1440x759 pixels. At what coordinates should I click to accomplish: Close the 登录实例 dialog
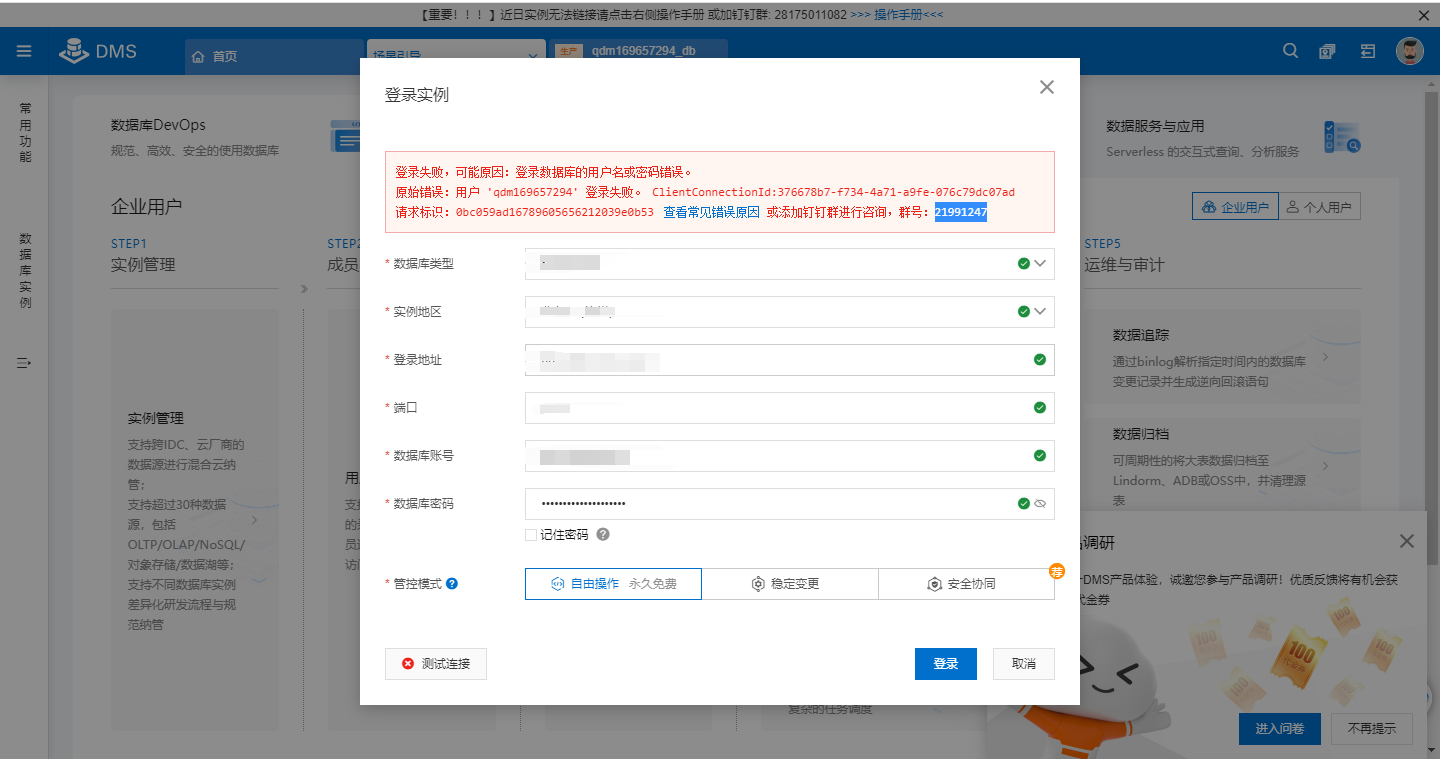(x=1047, y=87)
